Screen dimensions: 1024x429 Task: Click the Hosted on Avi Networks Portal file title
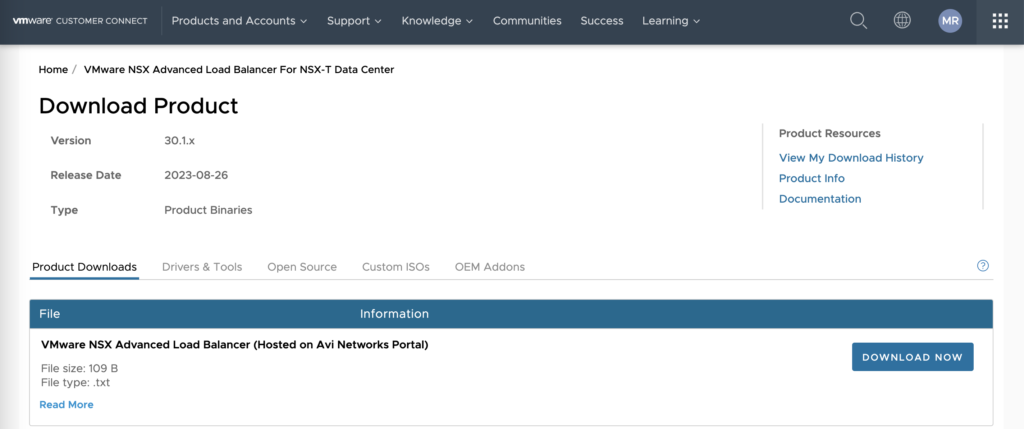[234, 345]
